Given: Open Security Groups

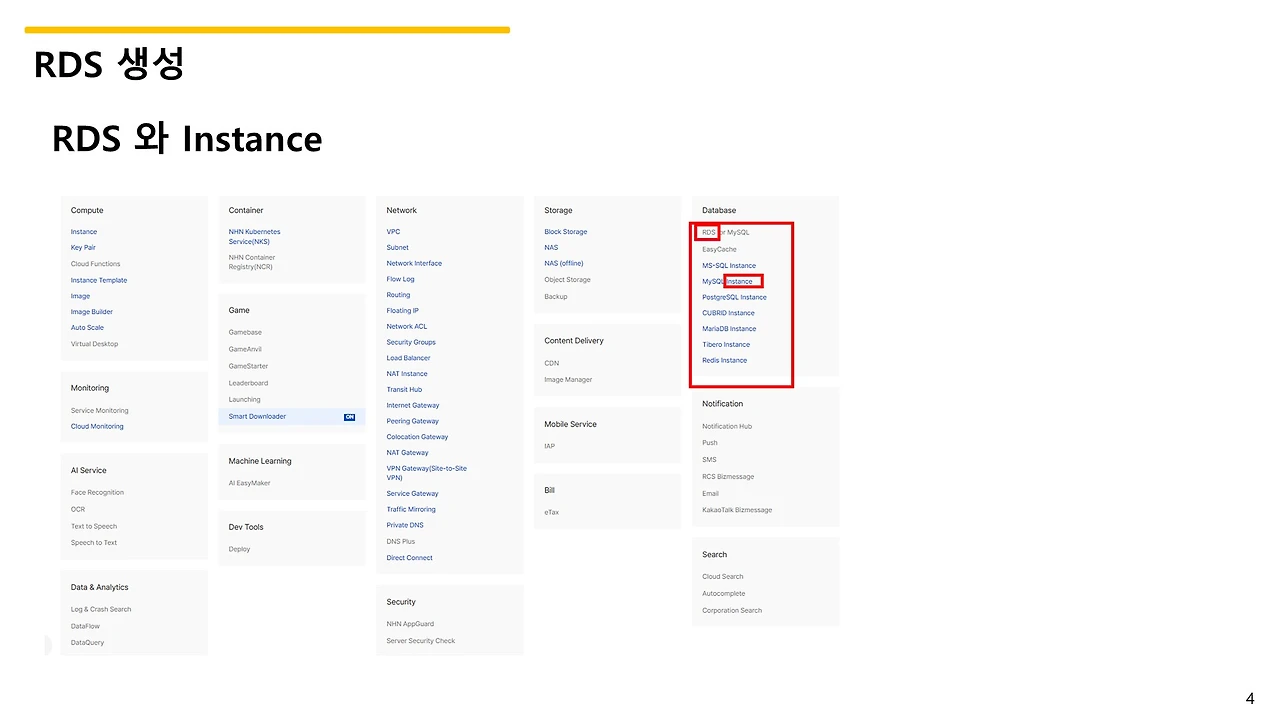Looking at the screenshot, I should pos(411,343).
